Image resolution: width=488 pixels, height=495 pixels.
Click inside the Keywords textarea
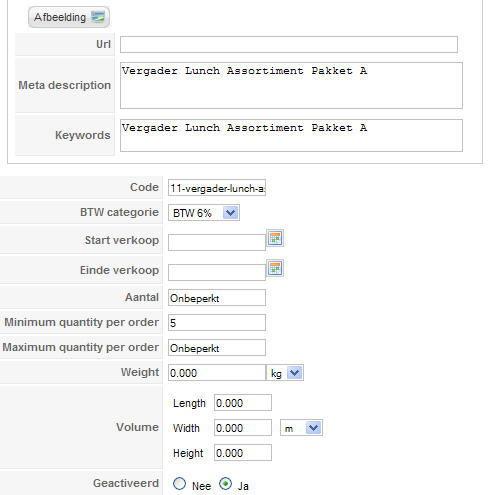click(x=291, y=136)
